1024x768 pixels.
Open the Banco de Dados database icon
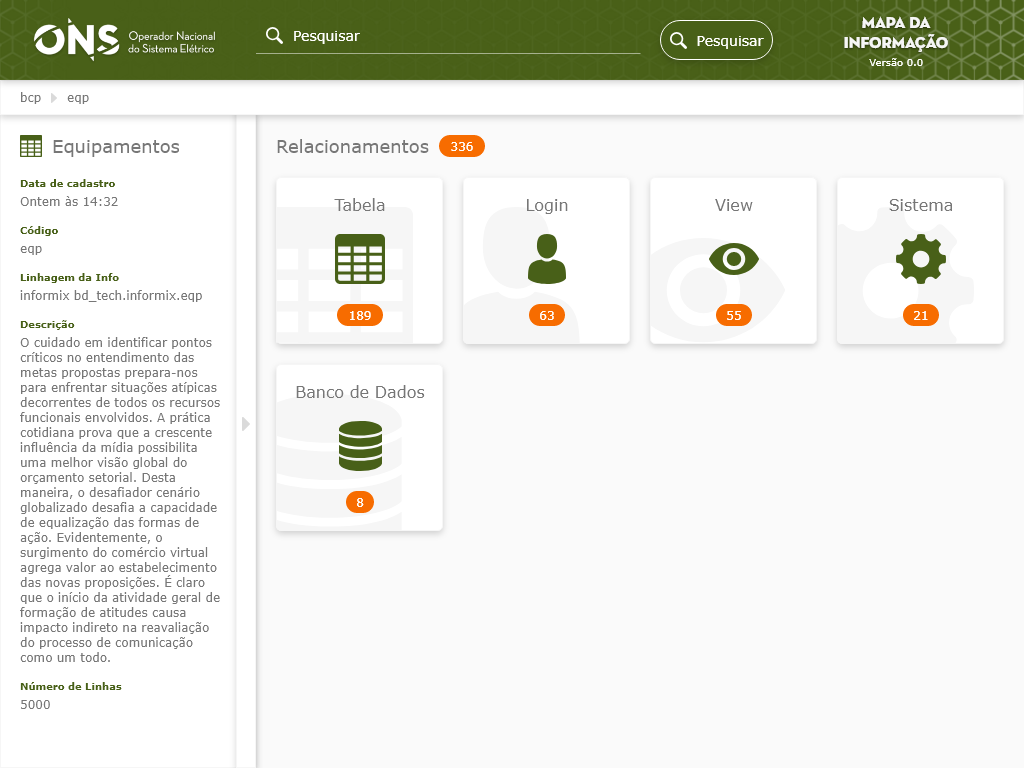360,446
